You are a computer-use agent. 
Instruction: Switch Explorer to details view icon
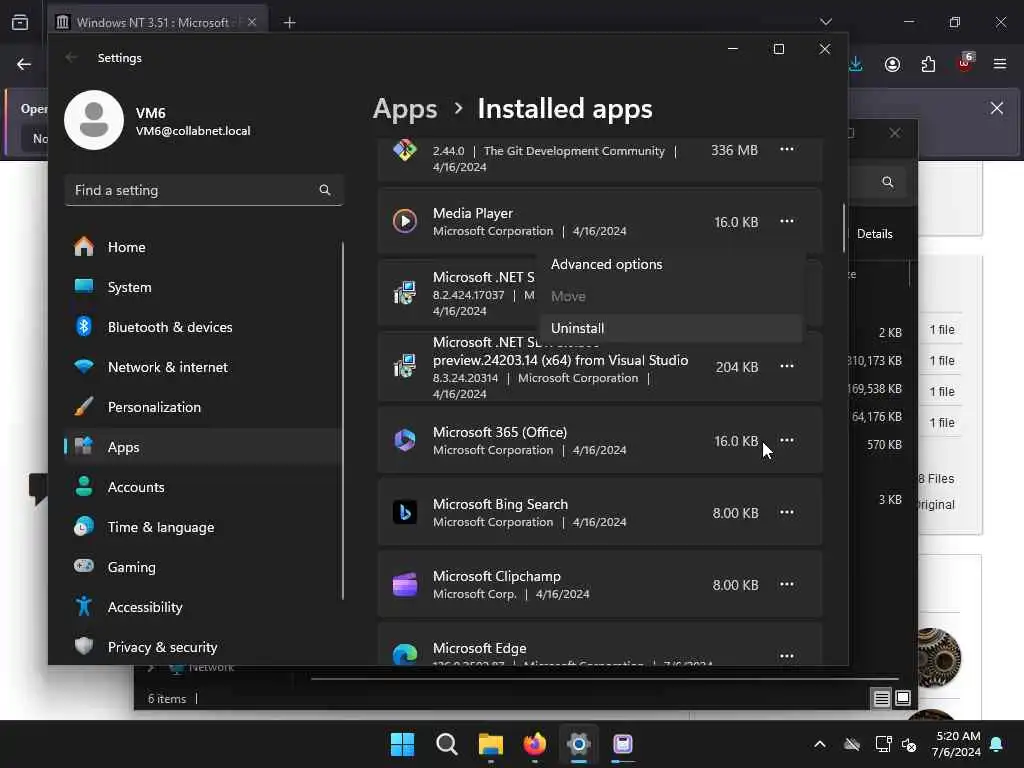(x=881, y=699)
